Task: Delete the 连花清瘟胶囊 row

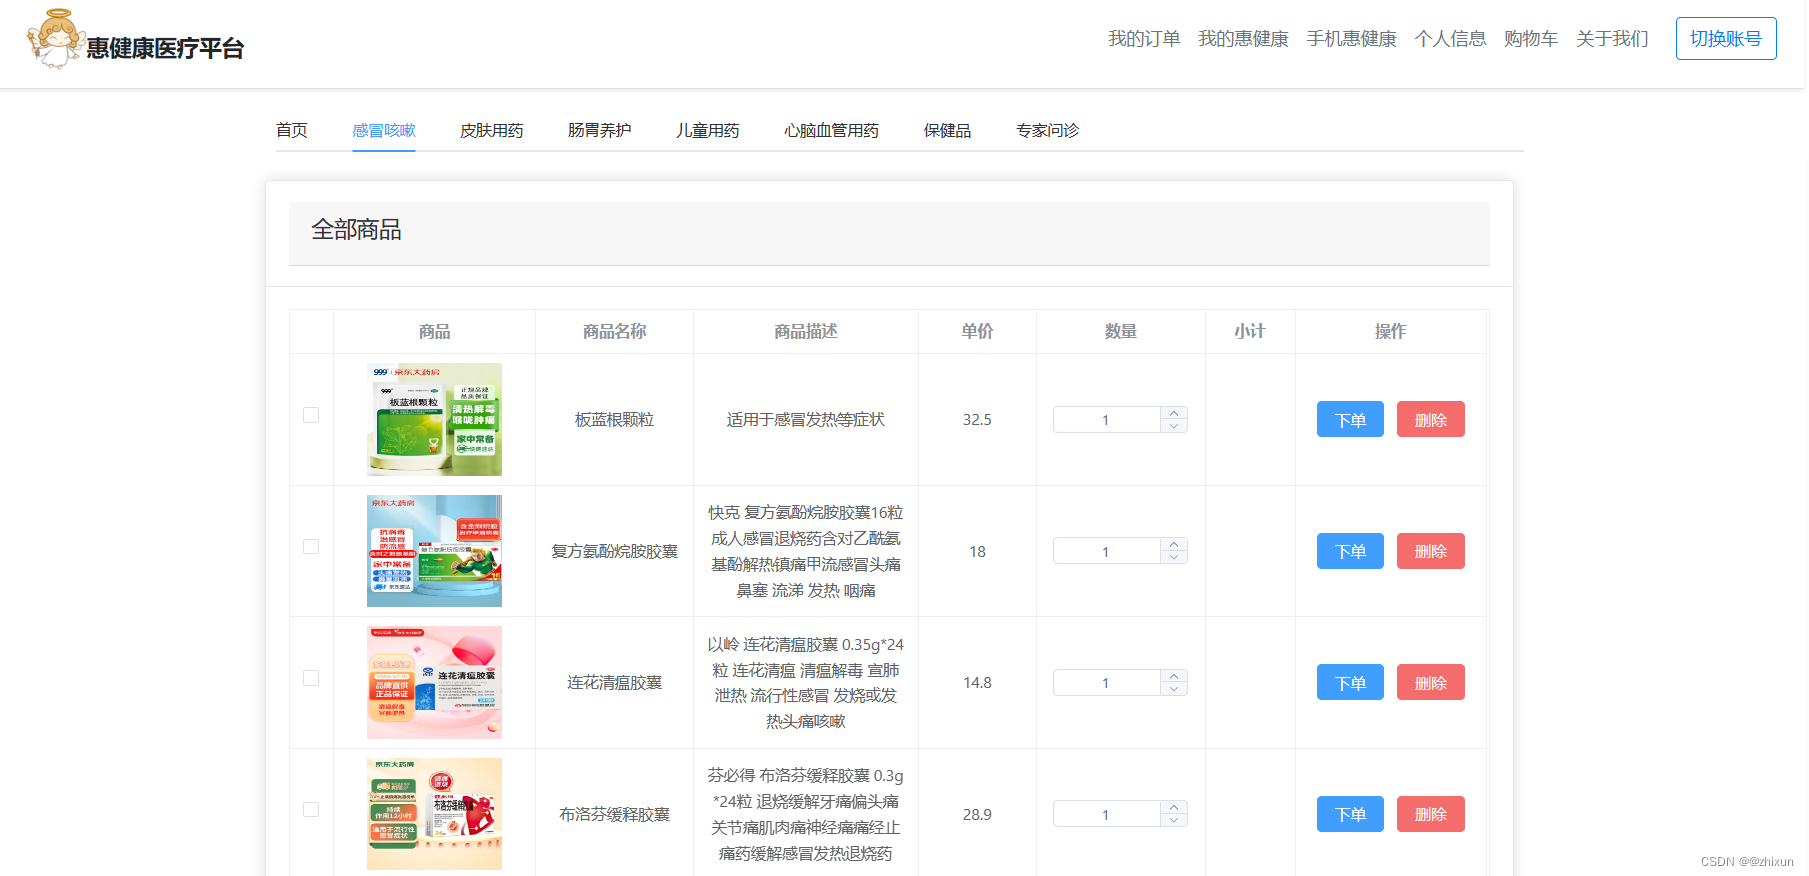Action: pos(1431,682)
